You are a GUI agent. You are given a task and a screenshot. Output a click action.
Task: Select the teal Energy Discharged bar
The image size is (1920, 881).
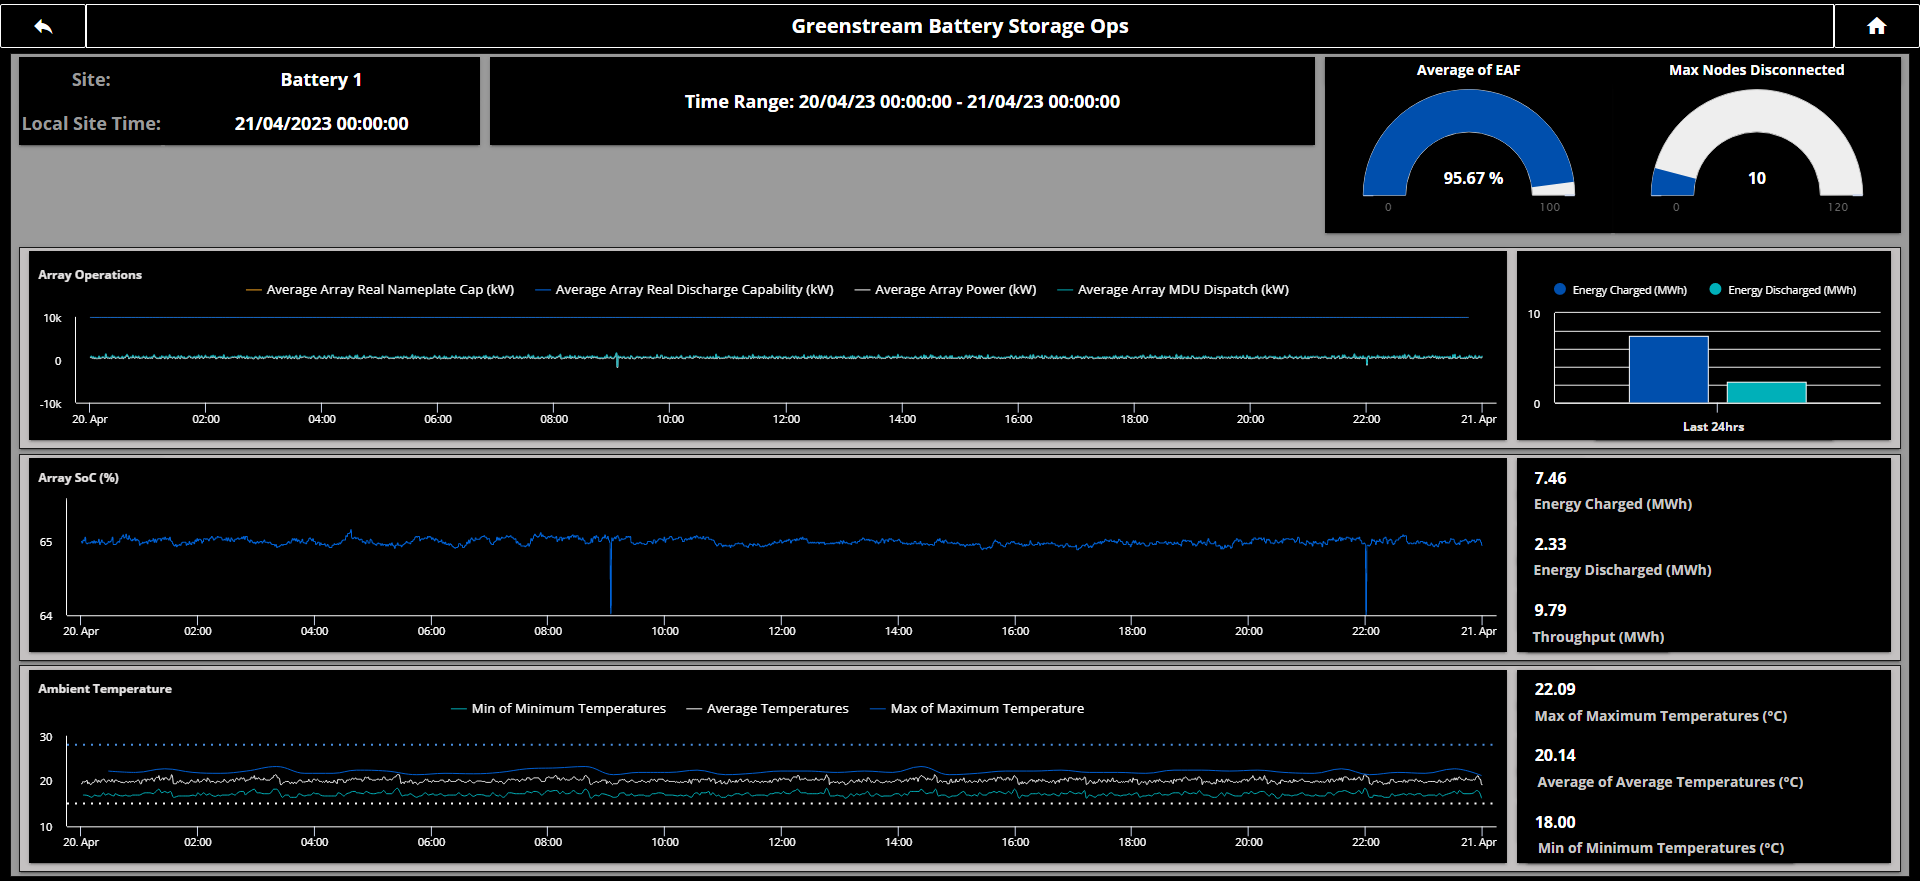1766,393
